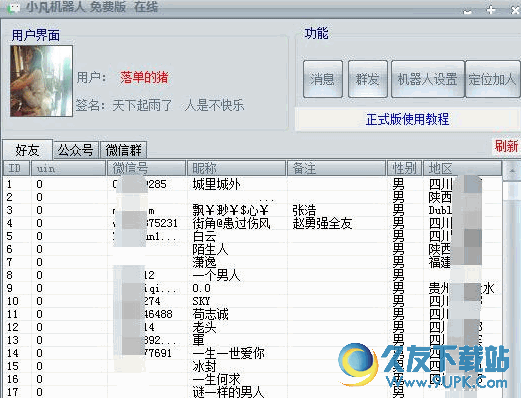
Task: Select the friend named 苟志诚
Action: (x=210, y=314)
